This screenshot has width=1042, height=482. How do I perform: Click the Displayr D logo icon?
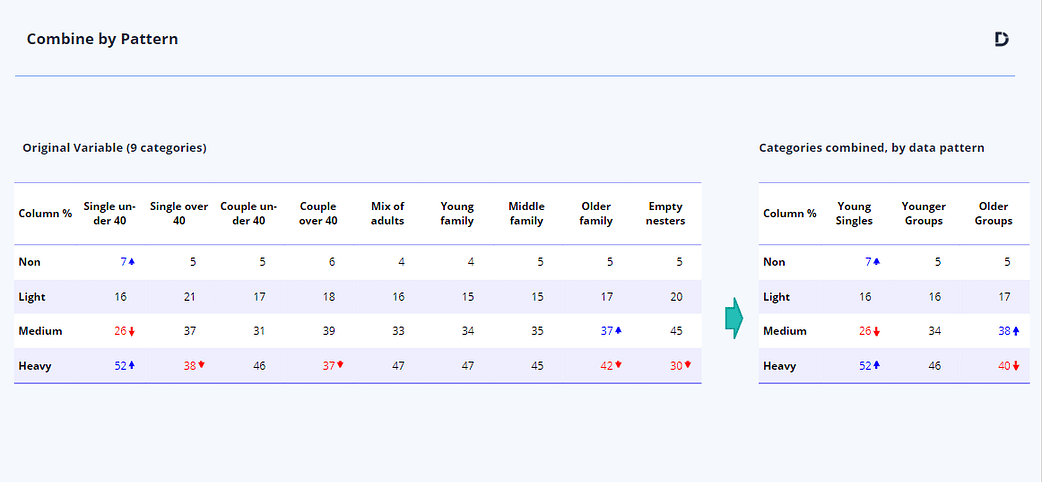point(1001,39)
